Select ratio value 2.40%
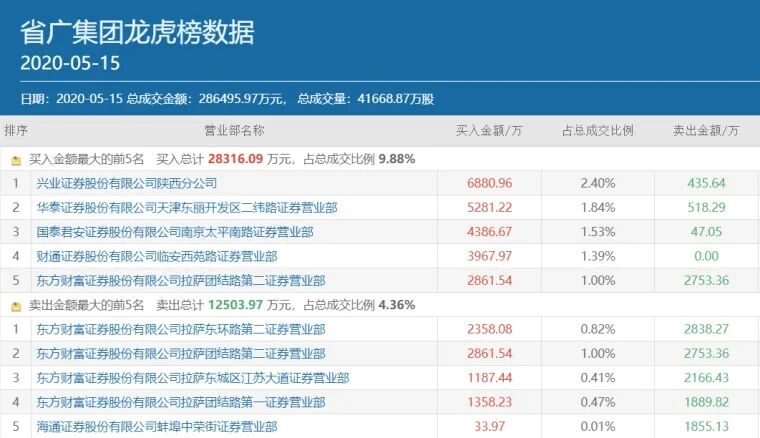This screenshot has width=760, height=438. (x=598, y=183)
